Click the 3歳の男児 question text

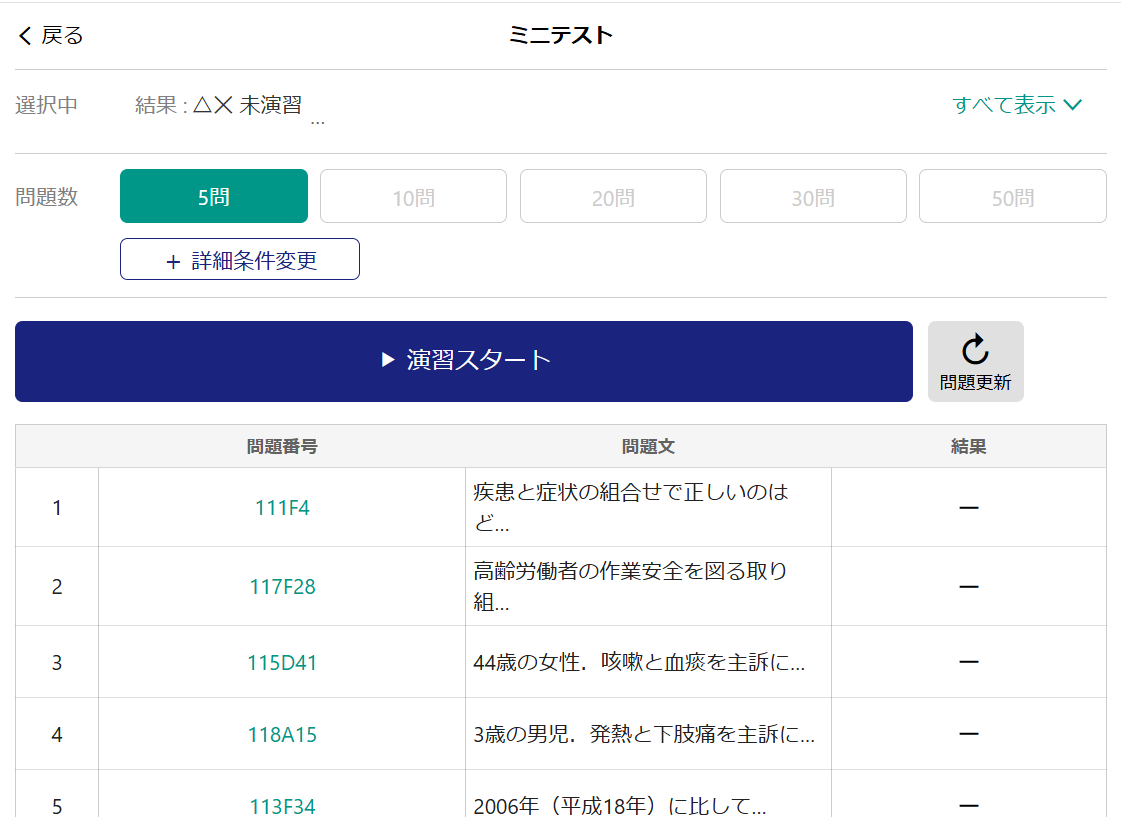[x=644, y=735]
